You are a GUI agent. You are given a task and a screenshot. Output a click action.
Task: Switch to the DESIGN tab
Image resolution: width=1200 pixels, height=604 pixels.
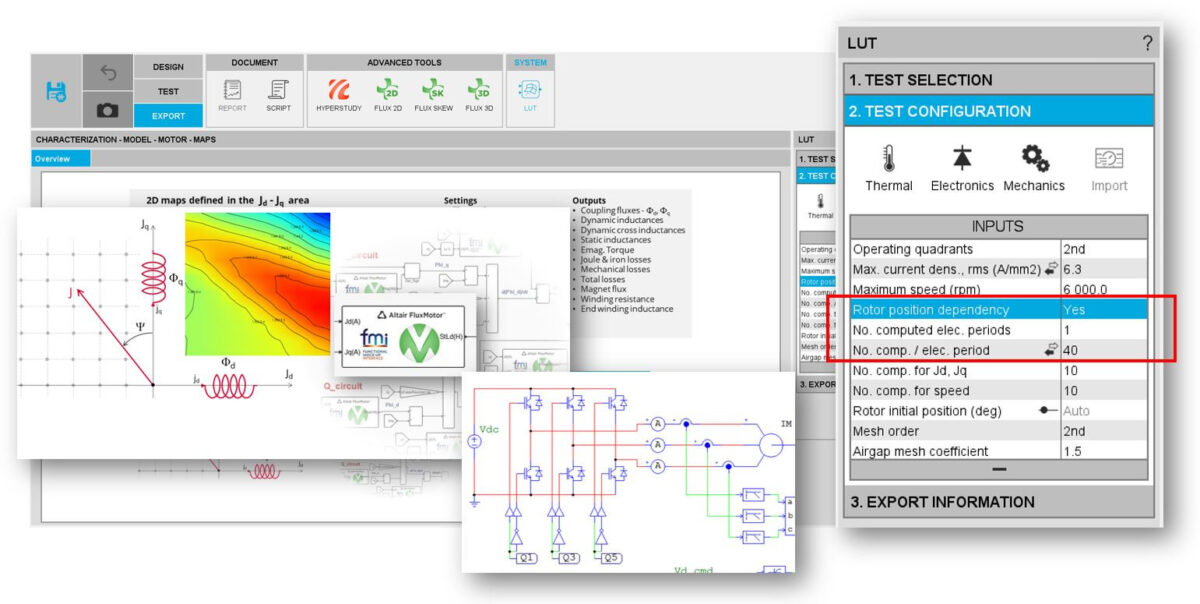[168, 67]
